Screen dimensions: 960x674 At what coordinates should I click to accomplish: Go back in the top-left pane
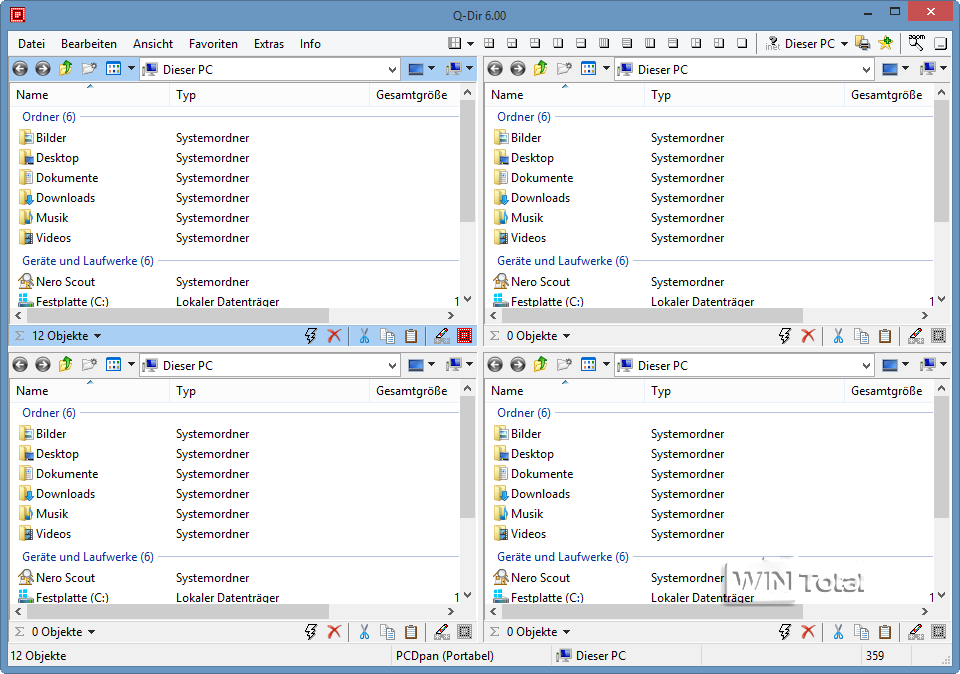(20, 69)
